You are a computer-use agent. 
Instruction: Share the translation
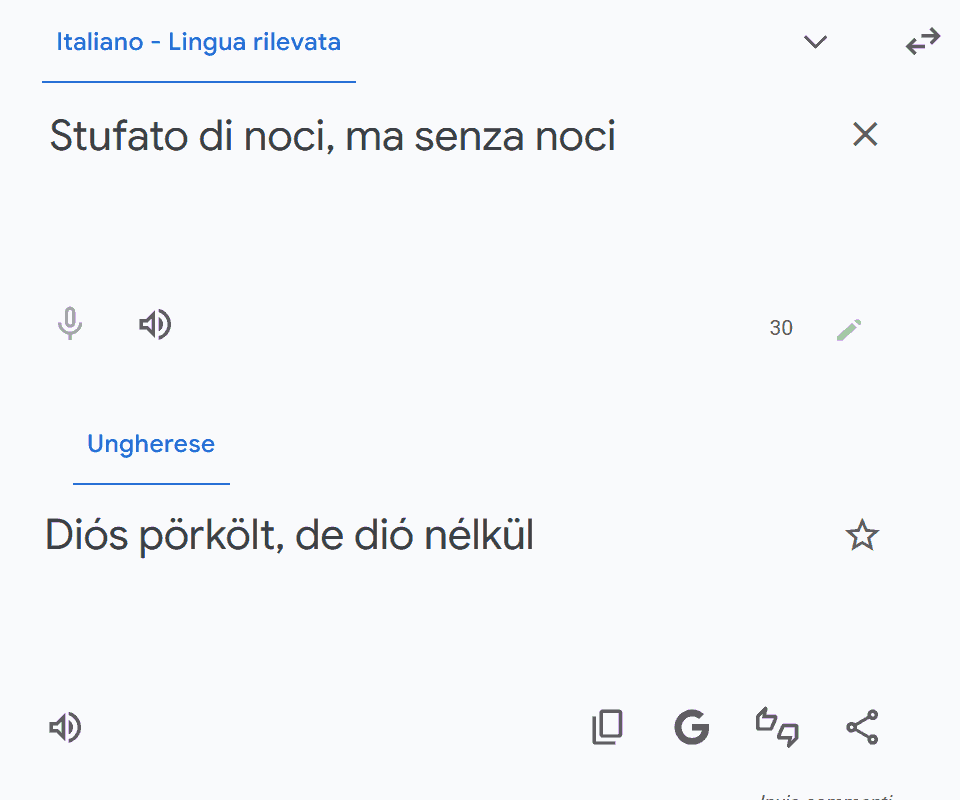tap(862, 727)
